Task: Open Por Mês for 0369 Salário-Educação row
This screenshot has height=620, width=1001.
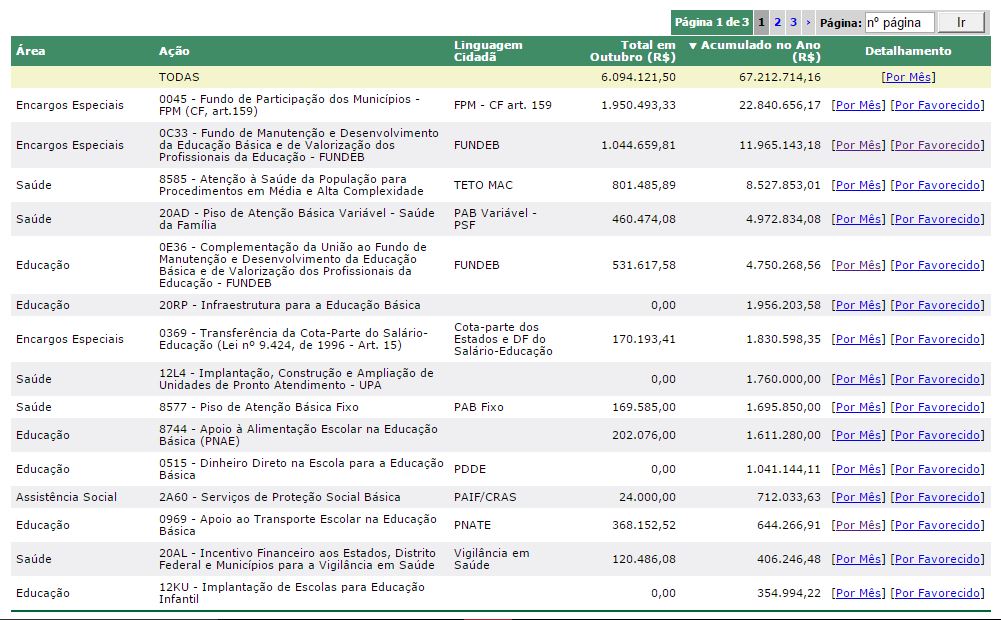Action: pos(859,339)
